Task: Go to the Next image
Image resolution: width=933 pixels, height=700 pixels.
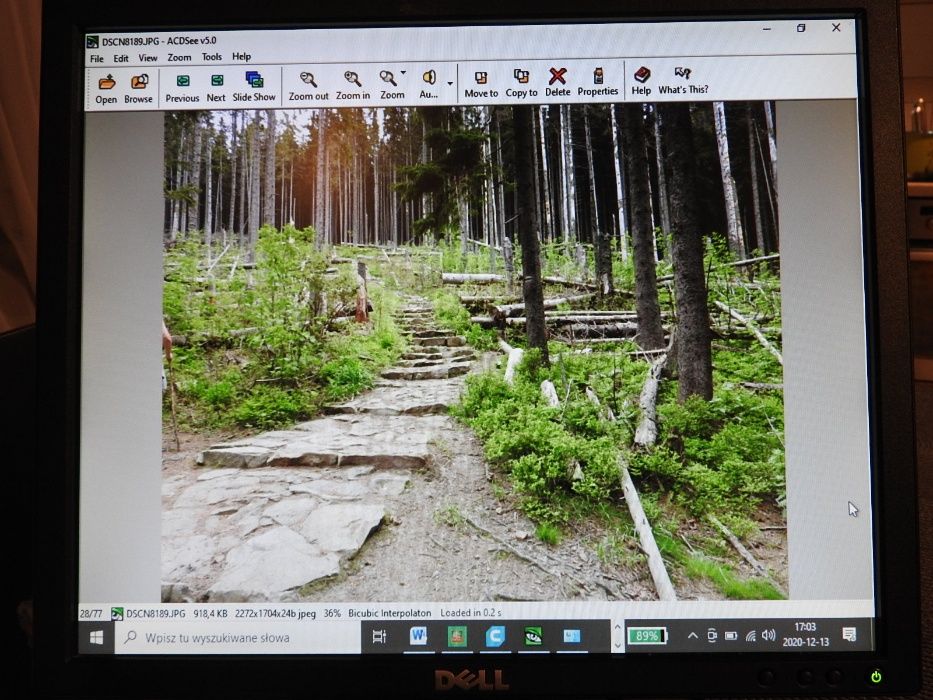Action: 216,88
